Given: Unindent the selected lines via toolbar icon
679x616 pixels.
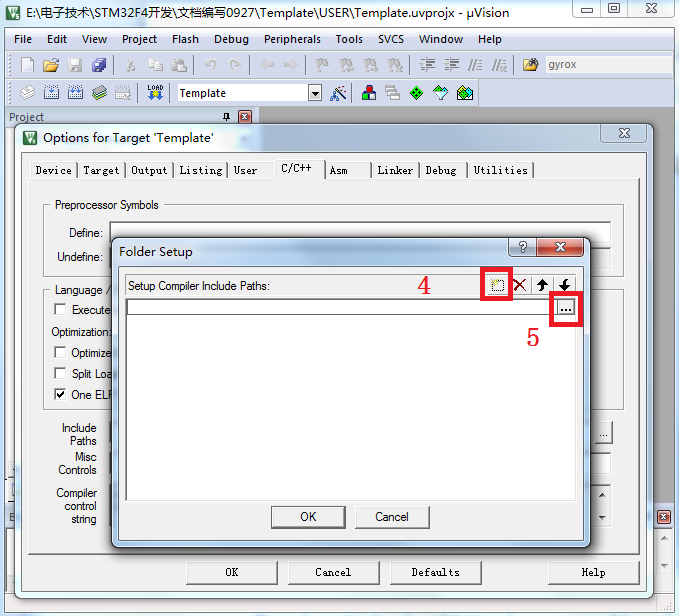Looking at the screenshot, I should coord(452,65).
